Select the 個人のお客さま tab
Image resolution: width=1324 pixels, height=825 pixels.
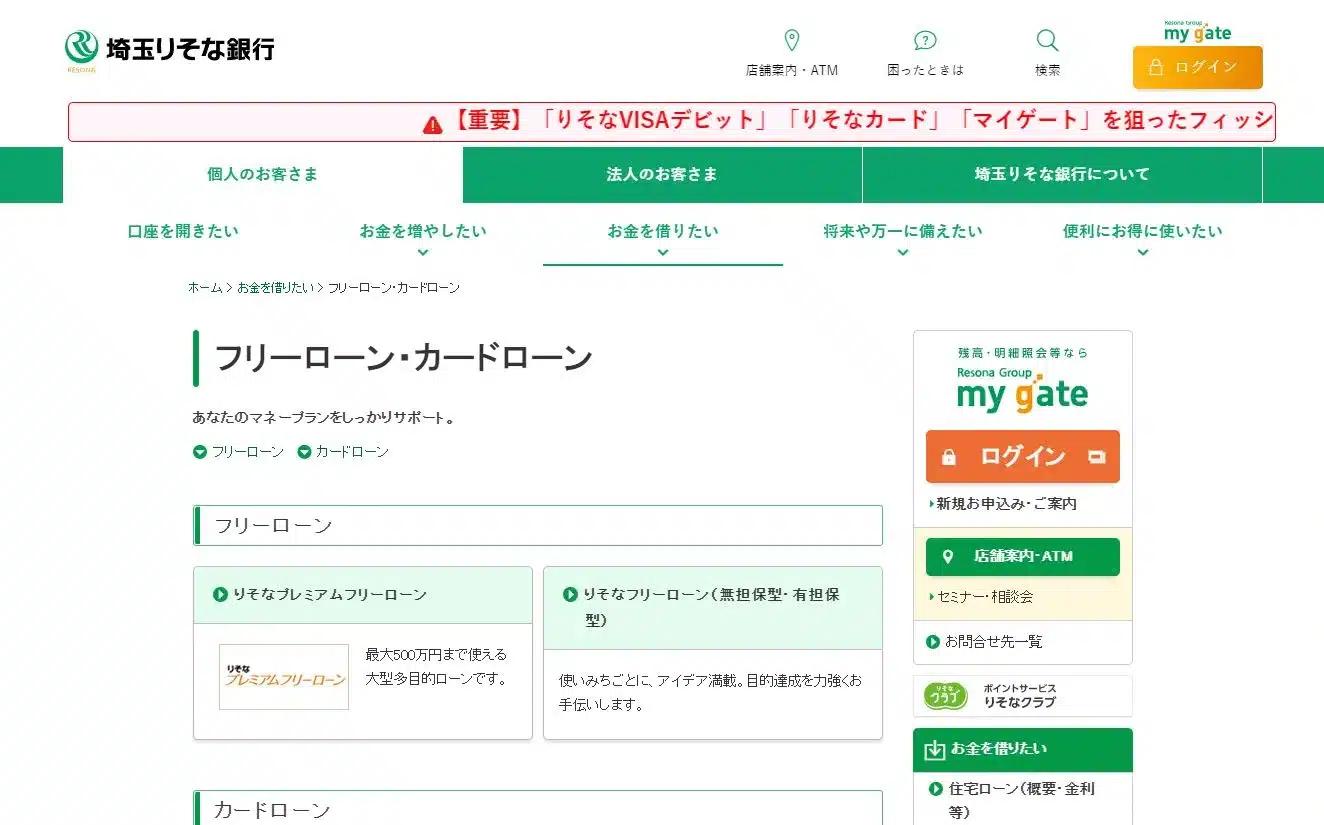263,174
